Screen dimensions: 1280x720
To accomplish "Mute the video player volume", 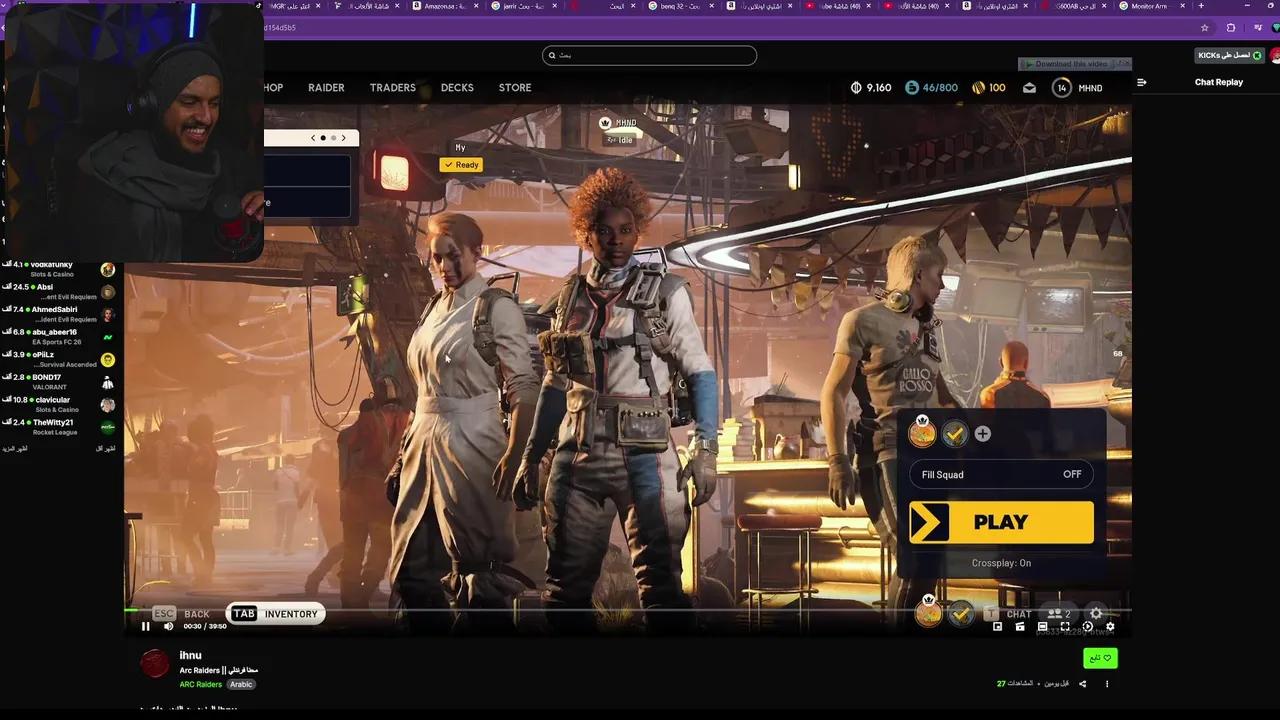I will pyautogui.click(x=168, y=627).
